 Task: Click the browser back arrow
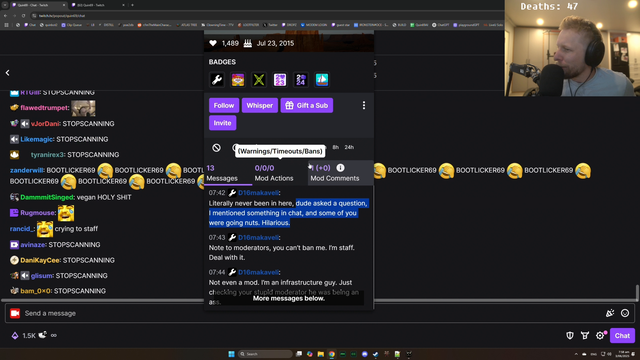click(x=5, y=16)
